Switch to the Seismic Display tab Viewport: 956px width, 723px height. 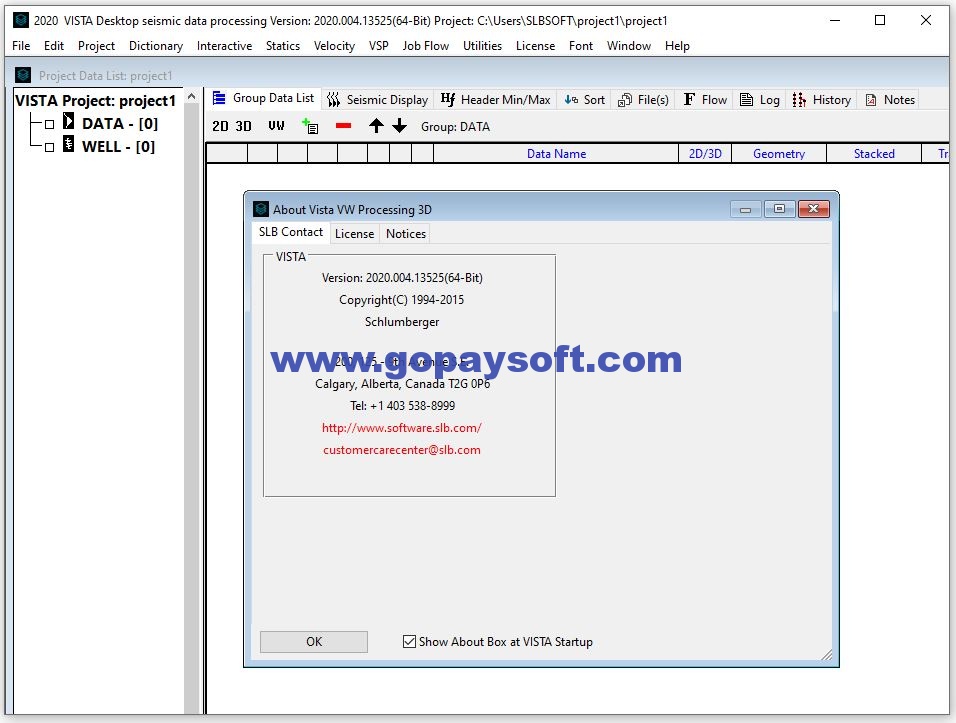[x=377, y=99]
